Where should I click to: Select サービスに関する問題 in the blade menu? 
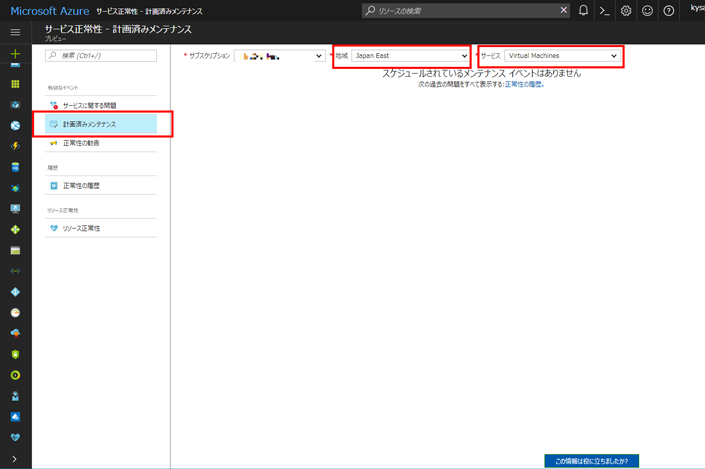(101, 105)
